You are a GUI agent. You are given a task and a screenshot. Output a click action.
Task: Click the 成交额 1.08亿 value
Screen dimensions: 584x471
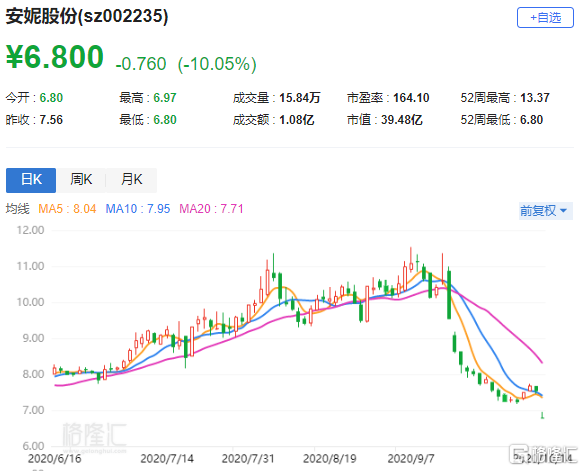click(x=297, y=120)
